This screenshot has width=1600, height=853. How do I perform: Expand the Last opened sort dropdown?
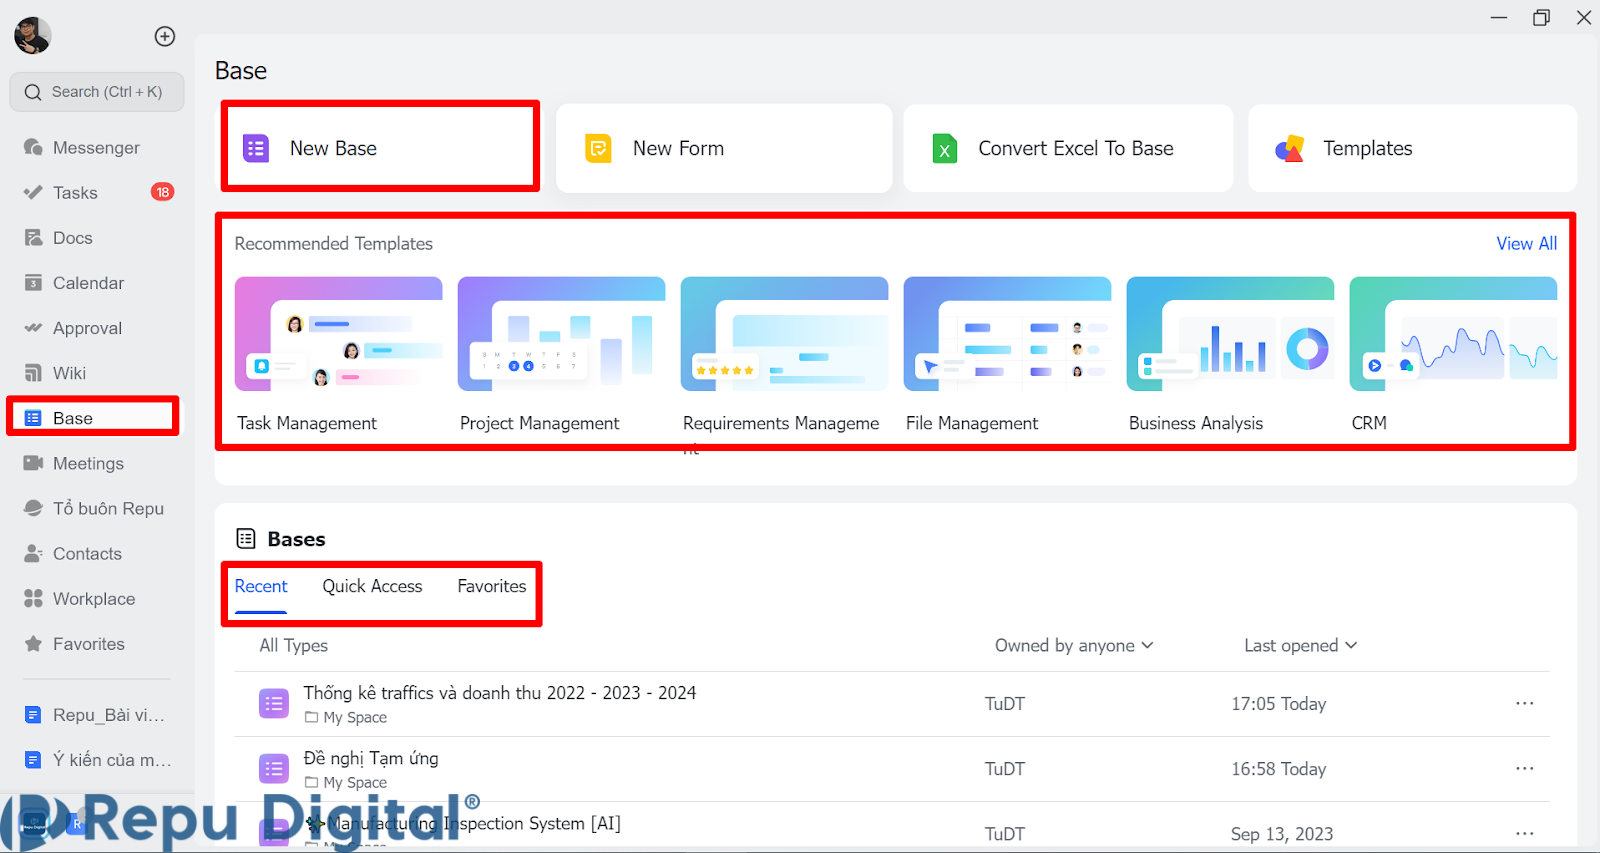coord(1300,646)
